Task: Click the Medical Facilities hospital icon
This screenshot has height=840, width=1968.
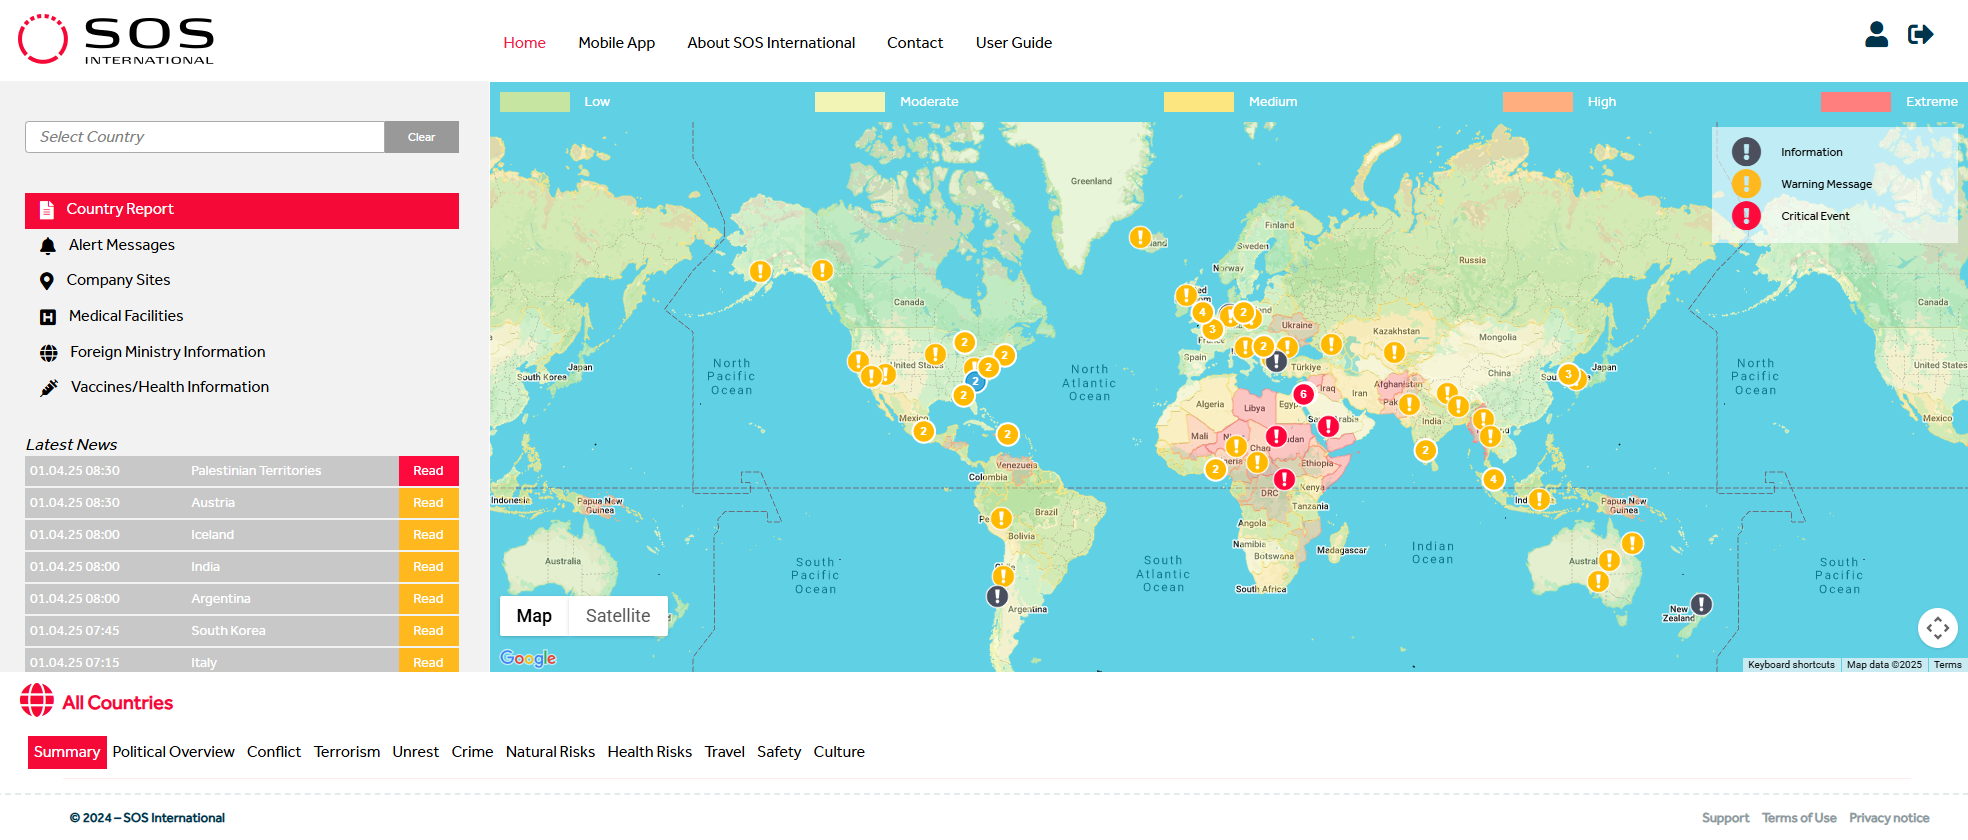Action: (47, 317)
